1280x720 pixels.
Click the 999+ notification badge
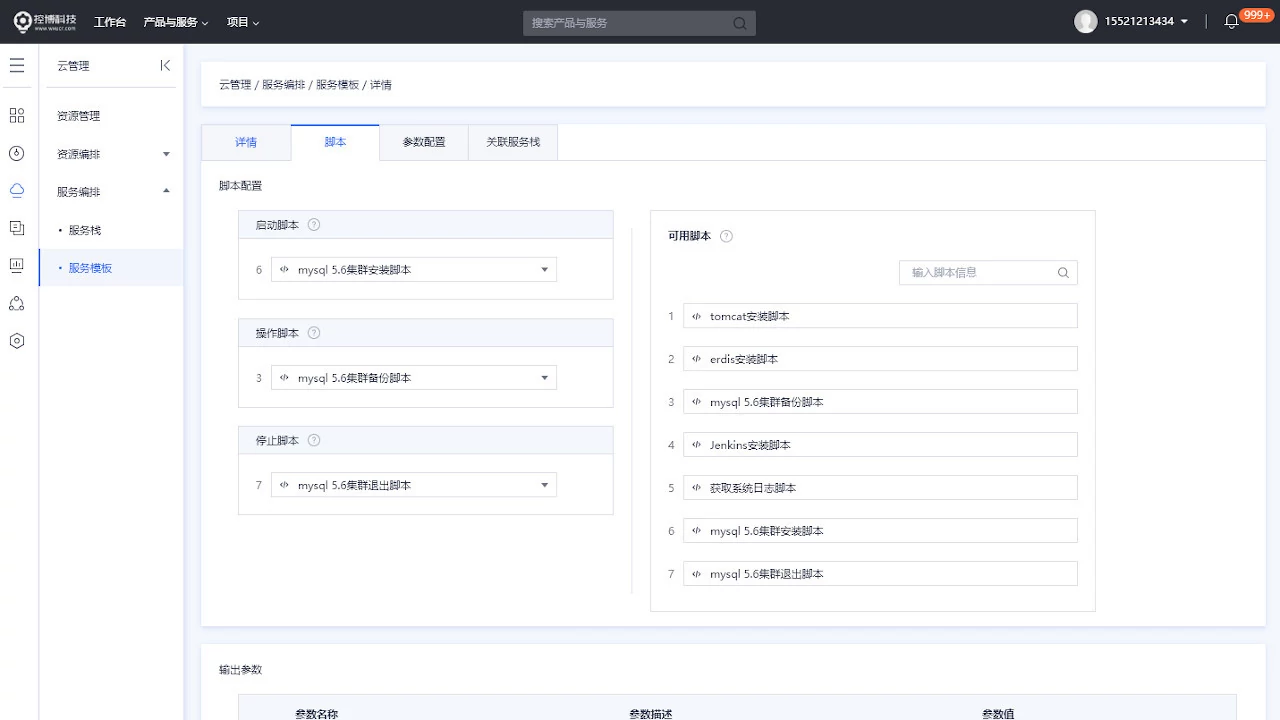pyautogui.click(x=1255, y=15)
